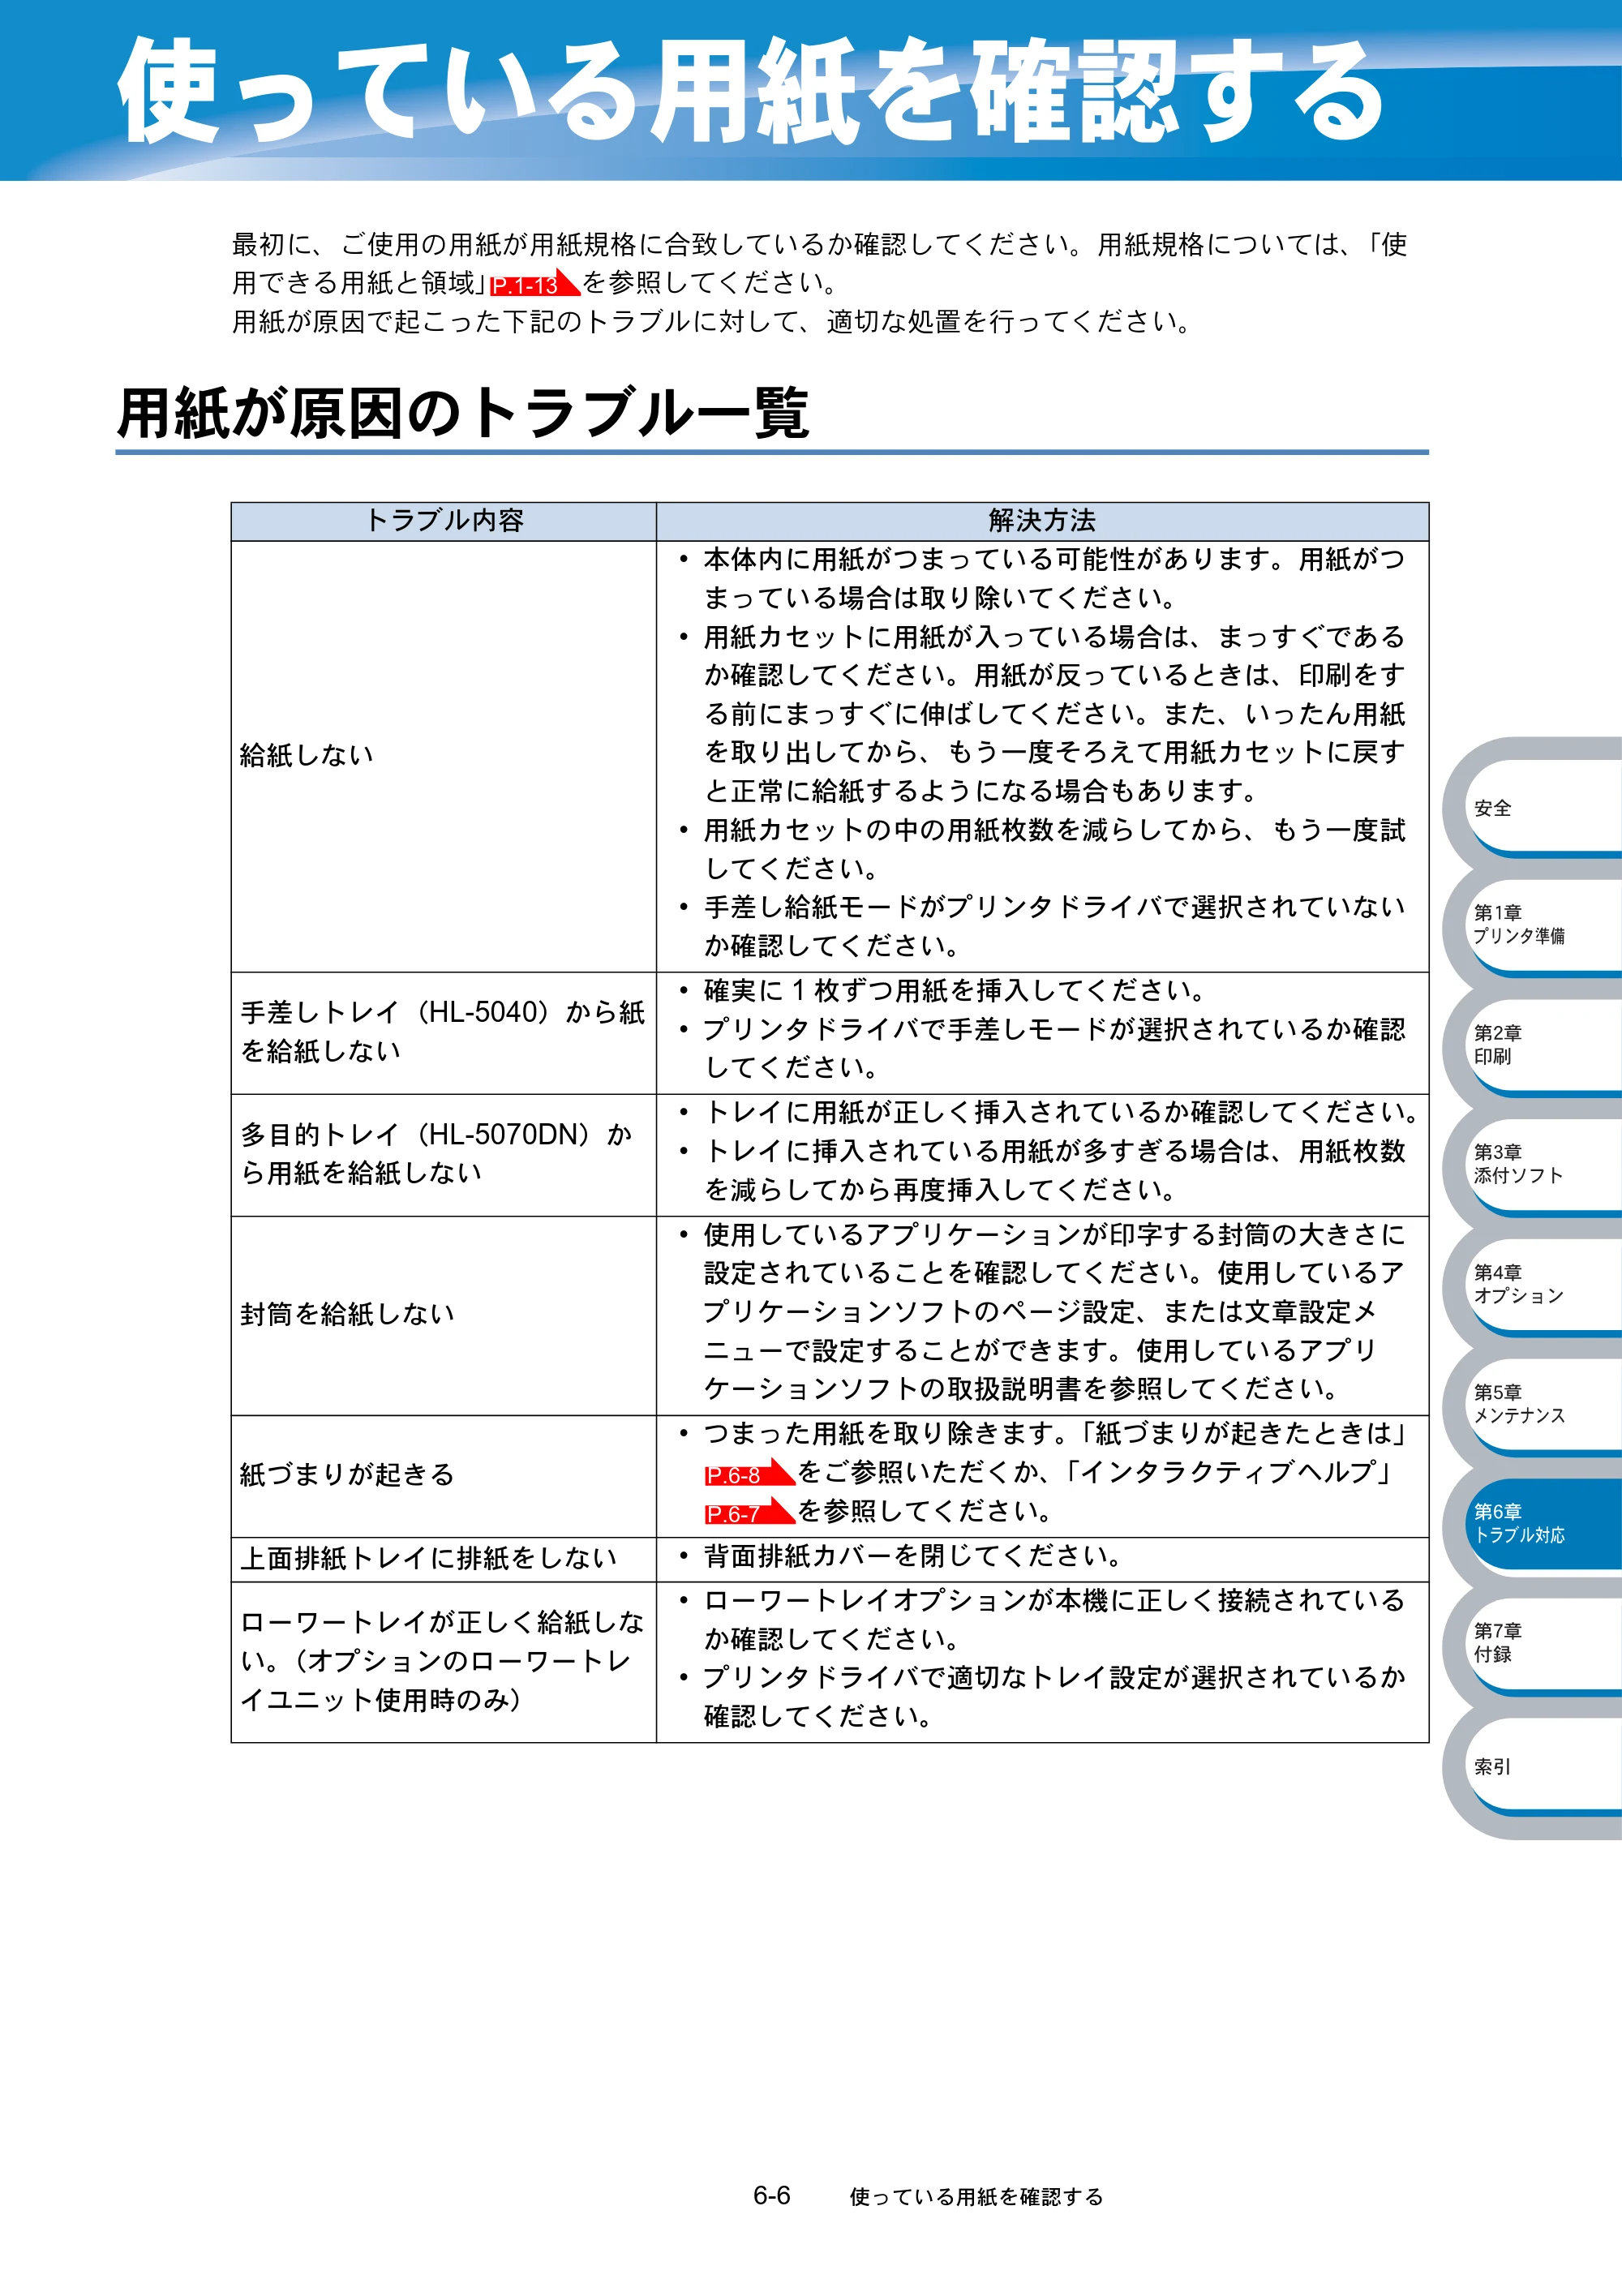Follow the P.6-7 page reference link
Screen dimensions: 1622x2296
[749, 1512]
